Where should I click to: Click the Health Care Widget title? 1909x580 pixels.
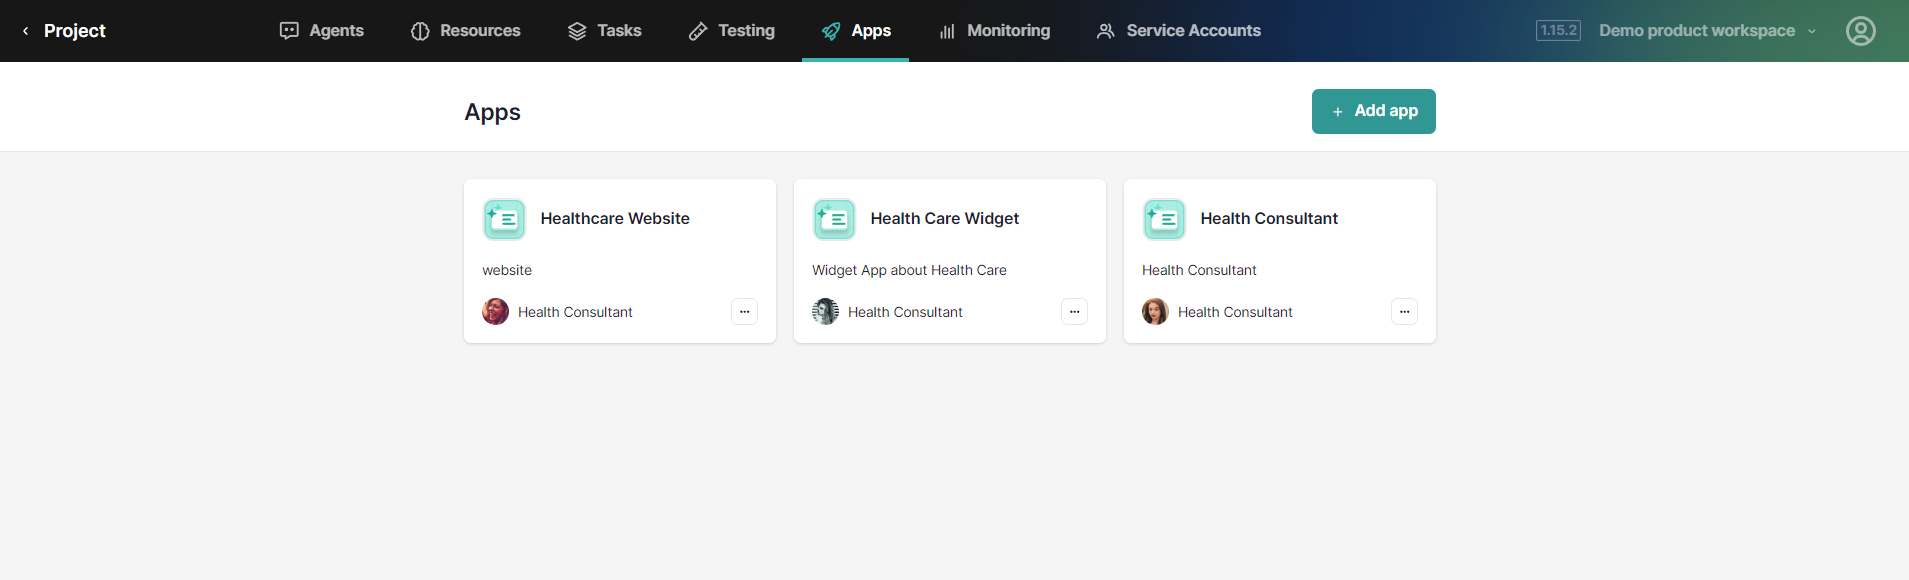[944, 218]
